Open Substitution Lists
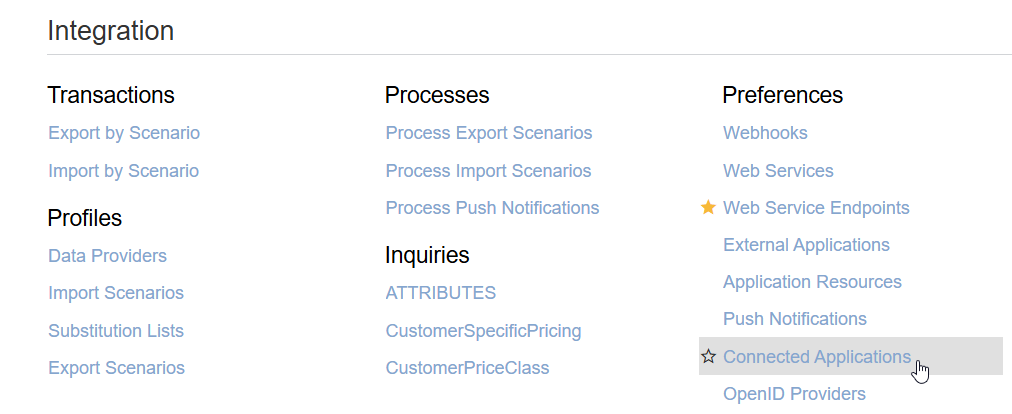Viewport: 1012px width, 414px height. pos(116,331)
